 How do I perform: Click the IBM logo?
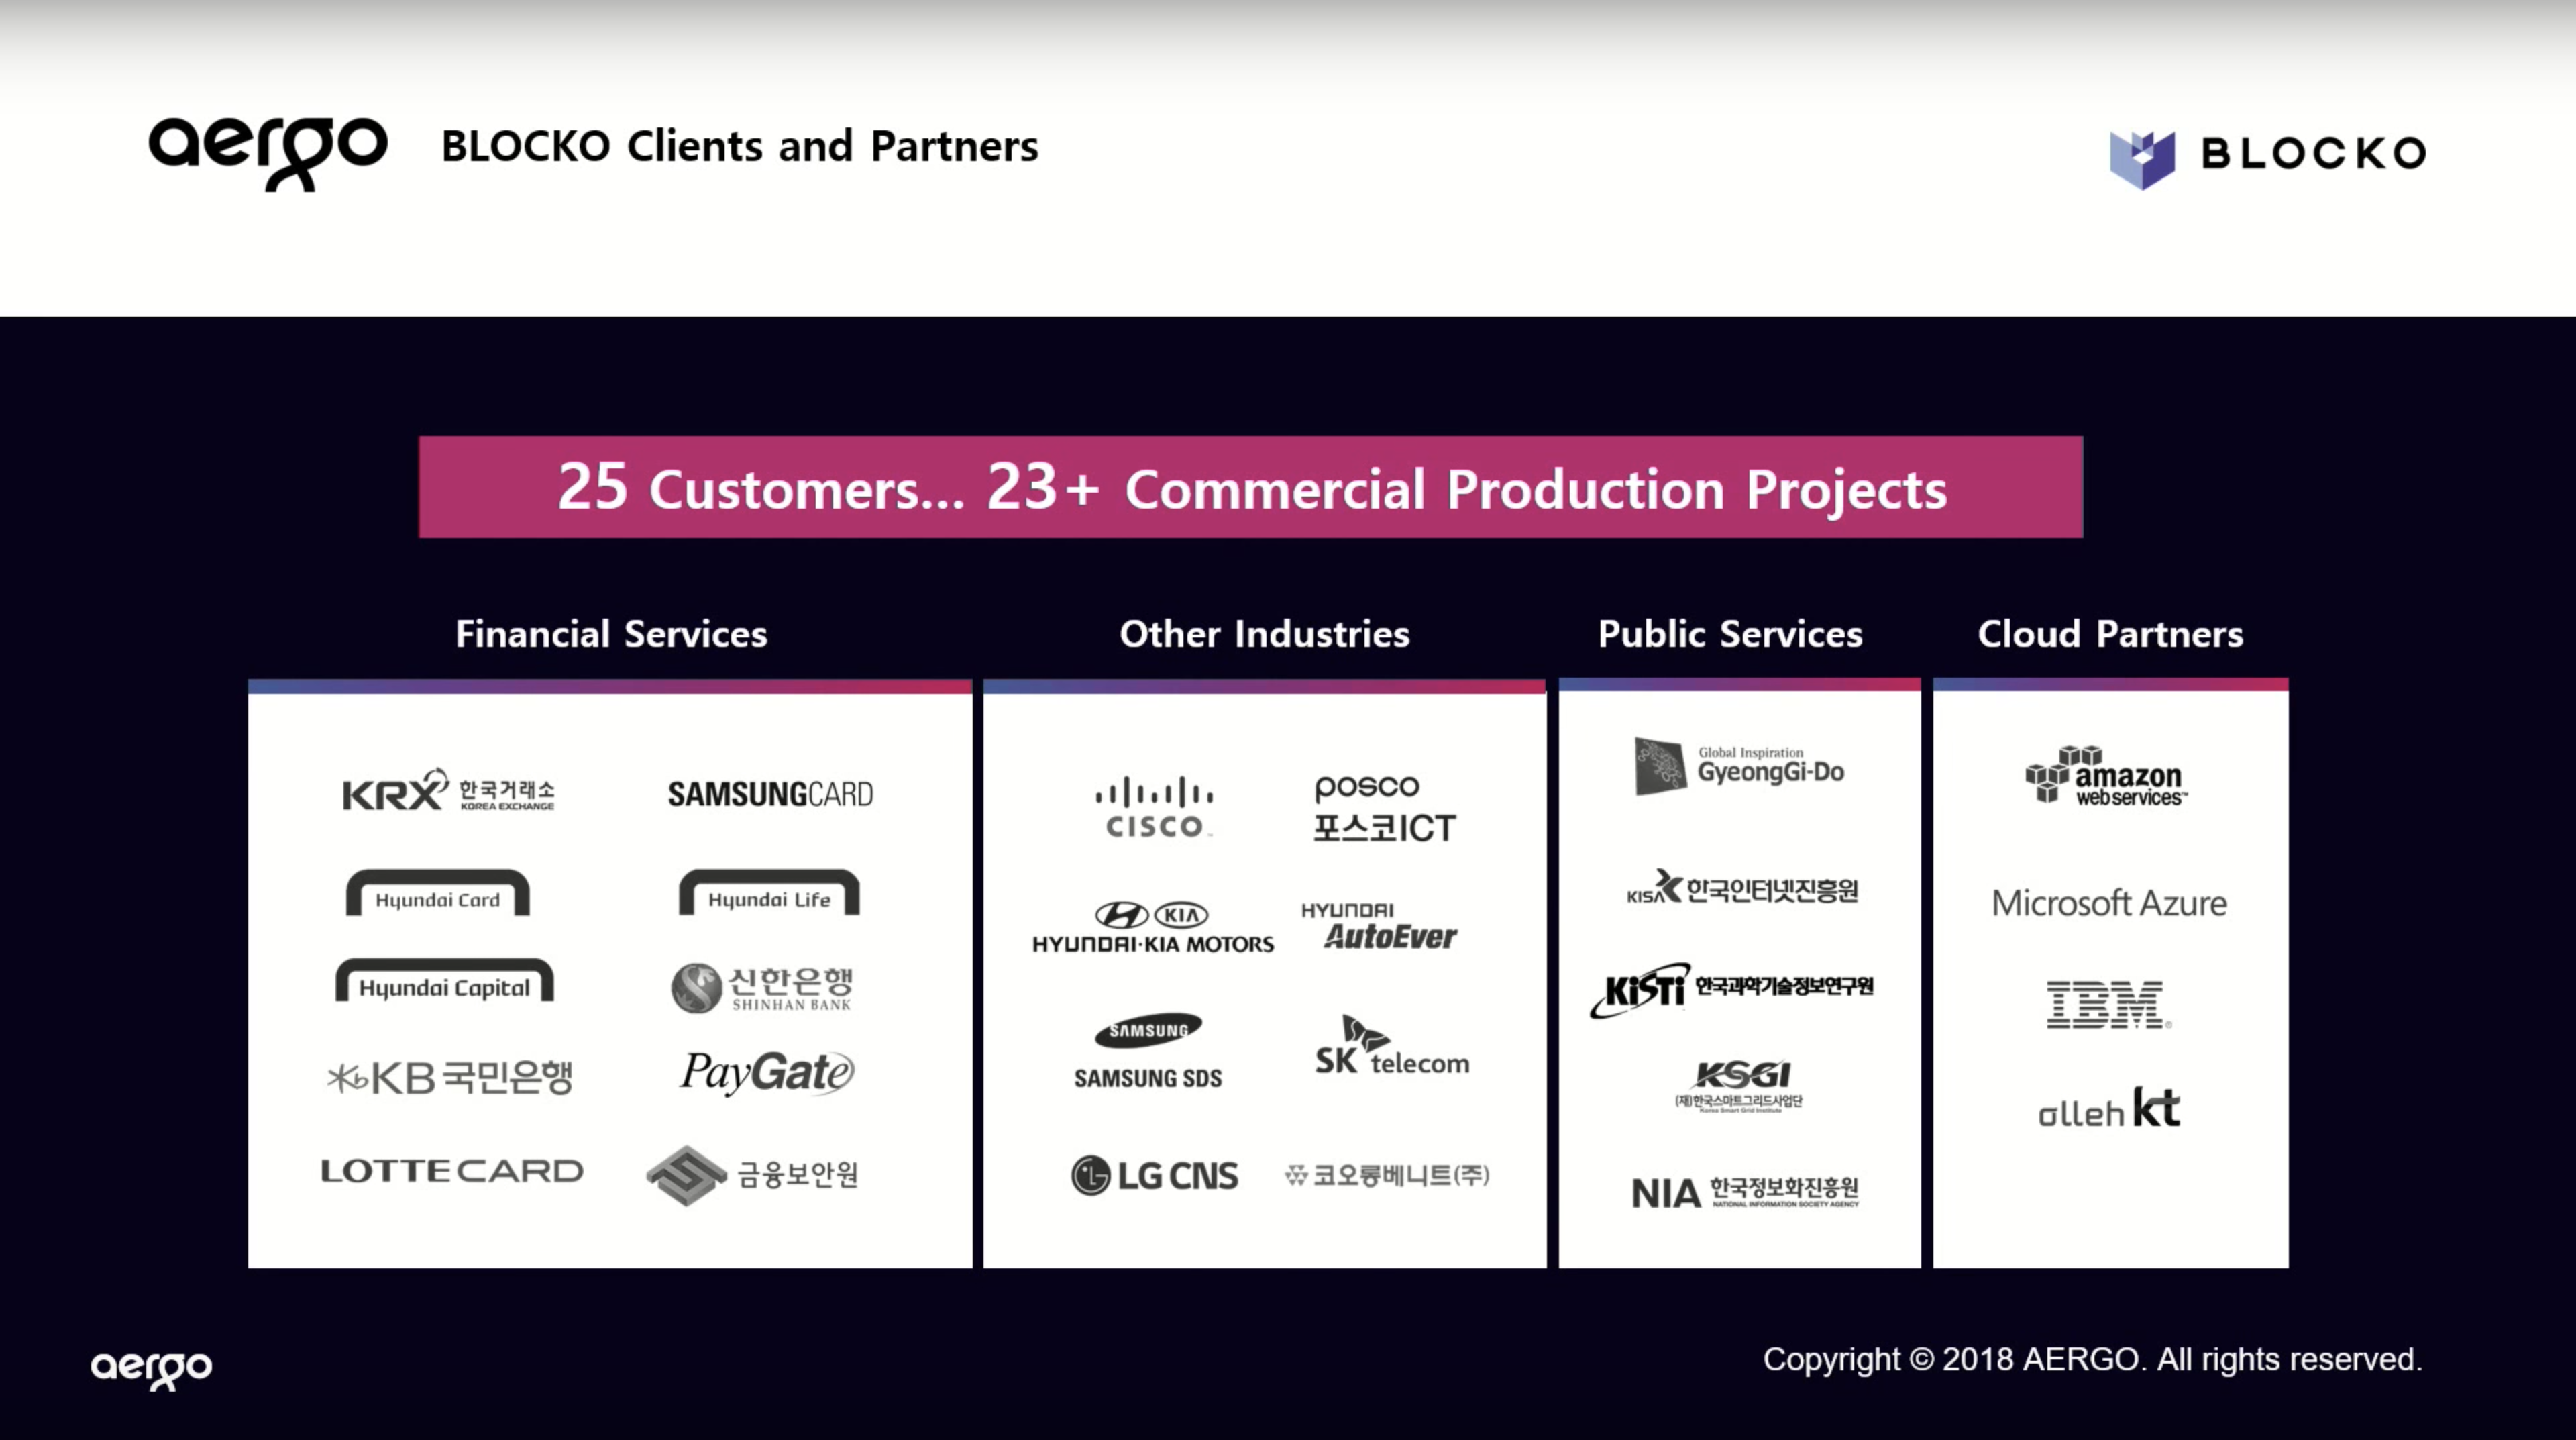click(x=2106, y=1004)
